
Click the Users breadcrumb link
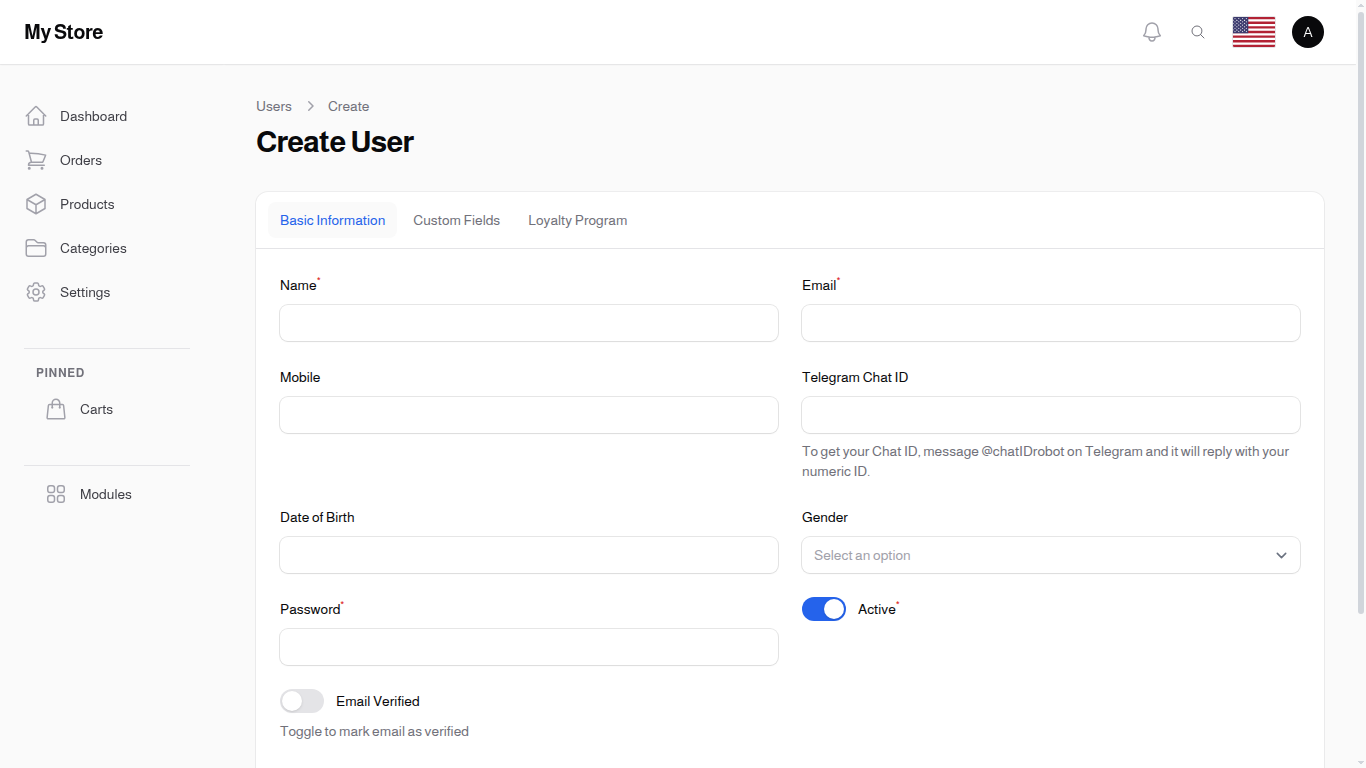[273, 106]
